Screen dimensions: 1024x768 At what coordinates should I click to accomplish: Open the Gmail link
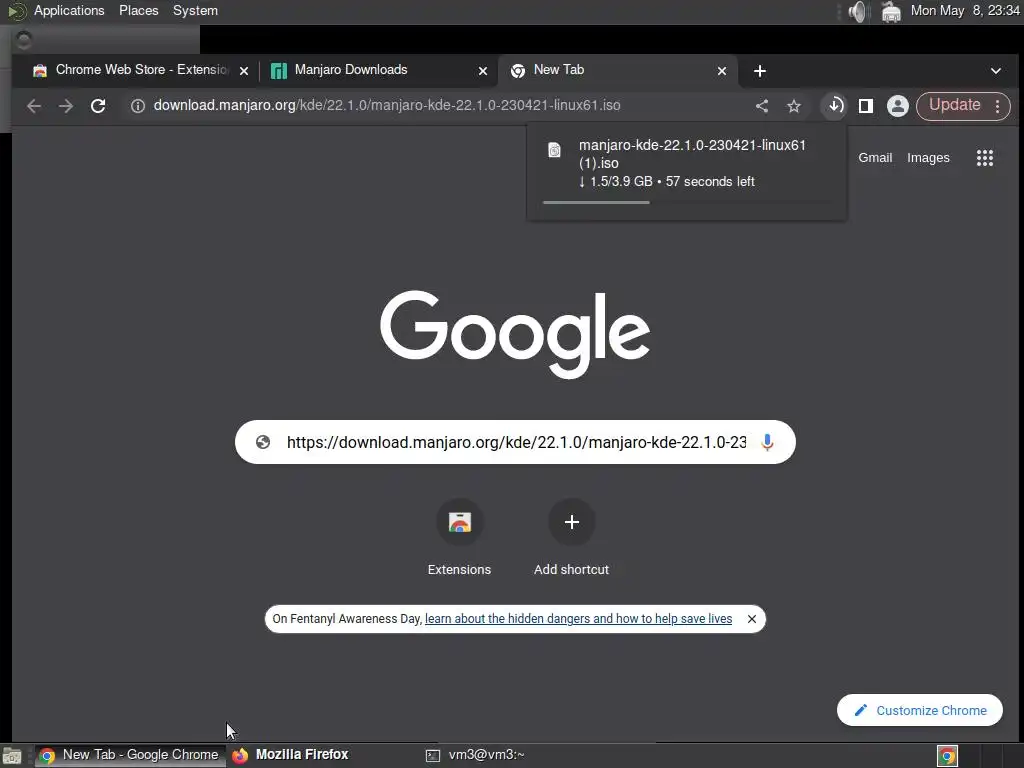coord(874,157)
